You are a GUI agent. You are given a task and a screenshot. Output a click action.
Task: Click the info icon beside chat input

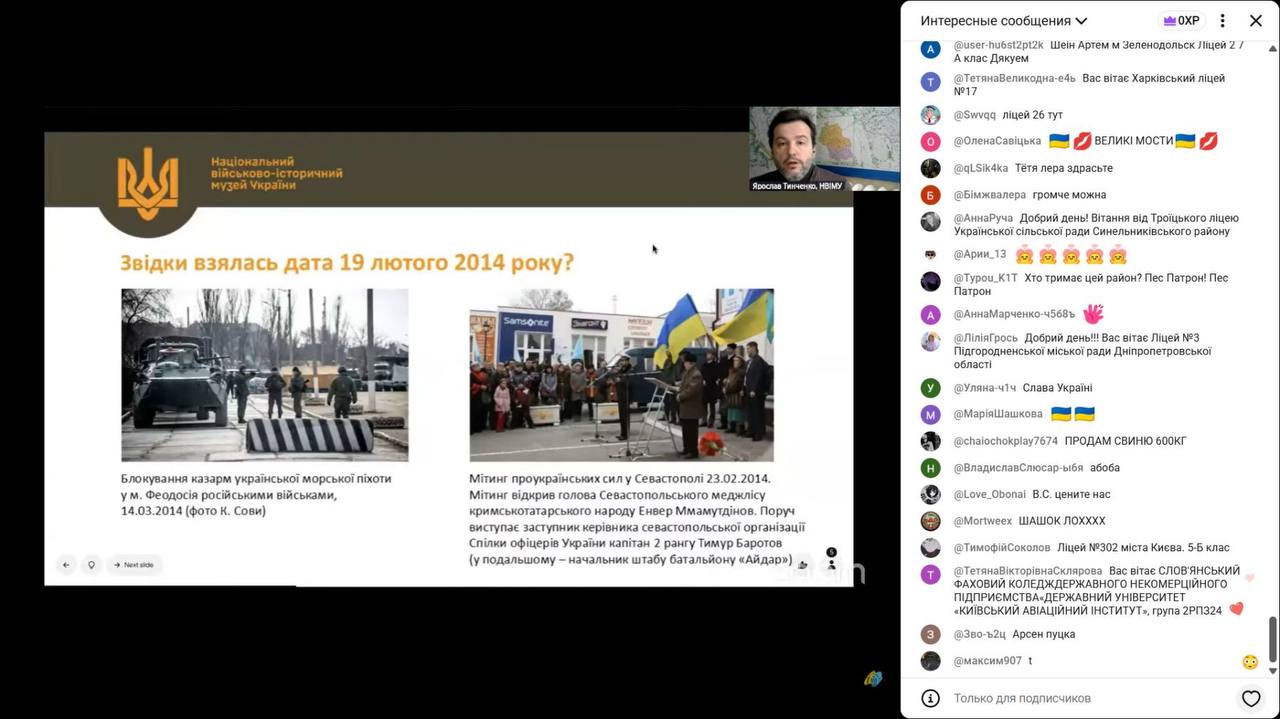[x=930, y=698]
